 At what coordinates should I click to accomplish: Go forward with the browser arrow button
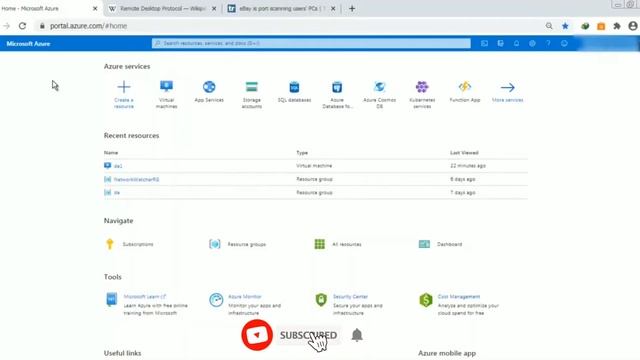point(7,26)
